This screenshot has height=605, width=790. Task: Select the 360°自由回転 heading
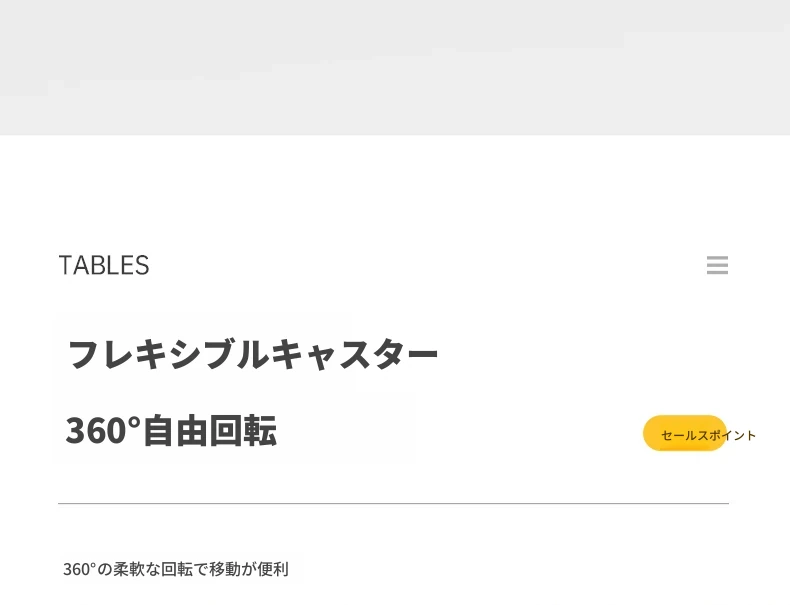tap(171, 431)
